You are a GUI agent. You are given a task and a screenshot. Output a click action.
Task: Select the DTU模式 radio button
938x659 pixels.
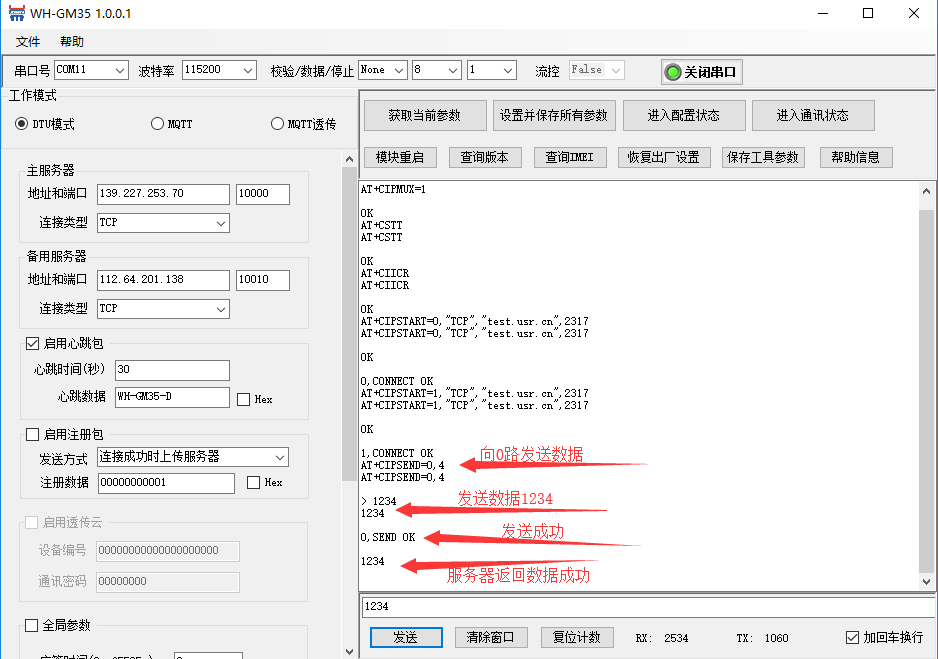tap(22, 124)
